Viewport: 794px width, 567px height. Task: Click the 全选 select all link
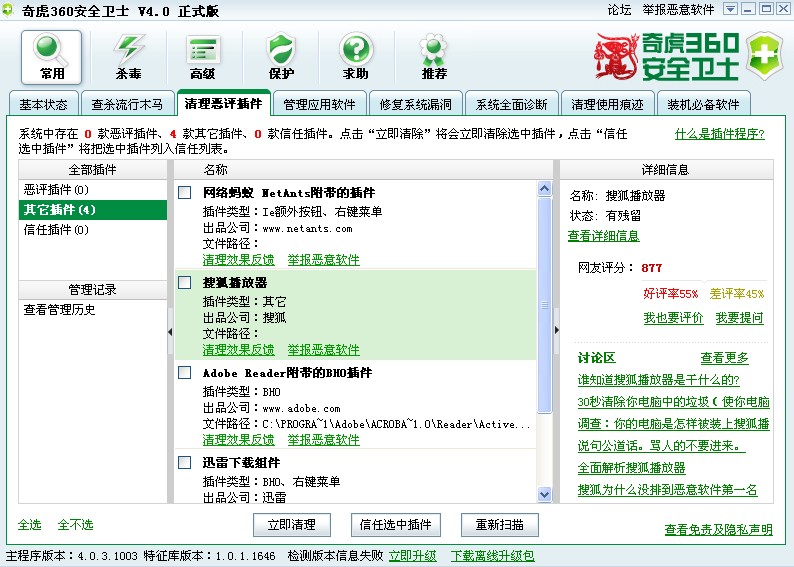[29, 524]
